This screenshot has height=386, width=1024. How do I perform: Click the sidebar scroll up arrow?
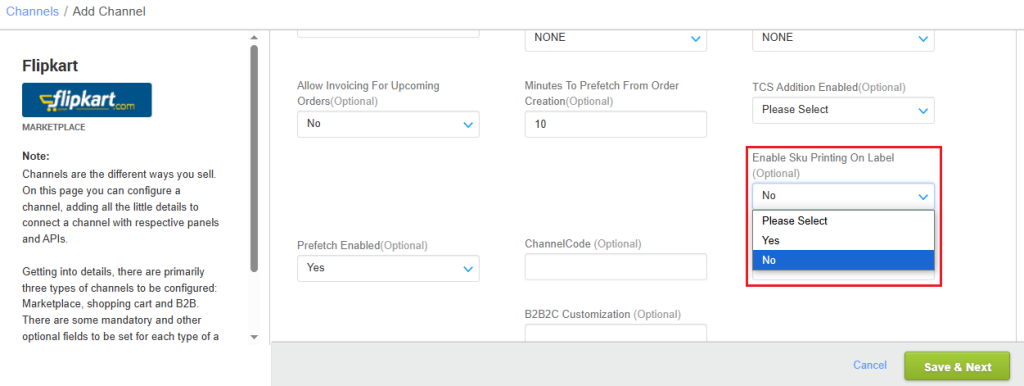point(254,39)
